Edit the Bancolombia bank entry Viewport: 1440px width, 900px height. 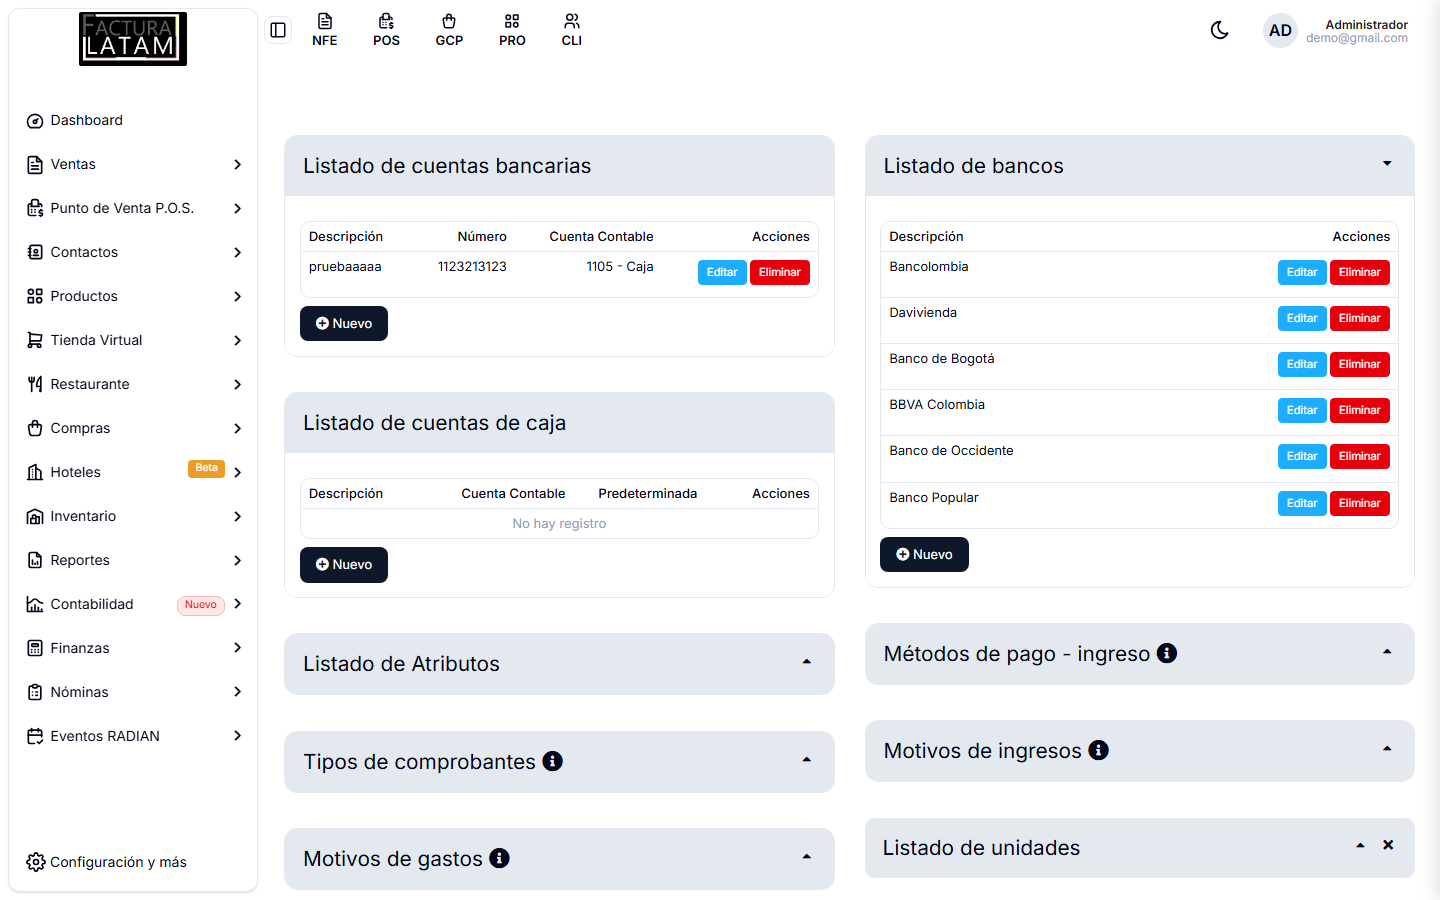pyautogui.click(x=1302, y=272)
